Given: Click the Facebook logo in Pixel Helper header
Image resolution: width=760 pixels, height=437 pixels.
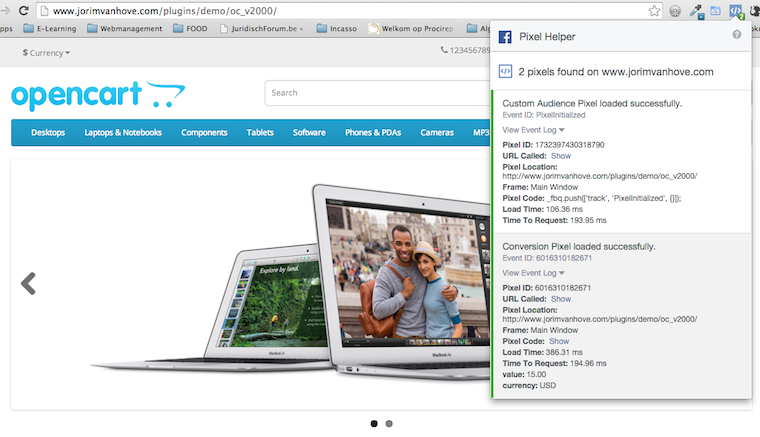Looking at the screenshot, I should (505, 37).
